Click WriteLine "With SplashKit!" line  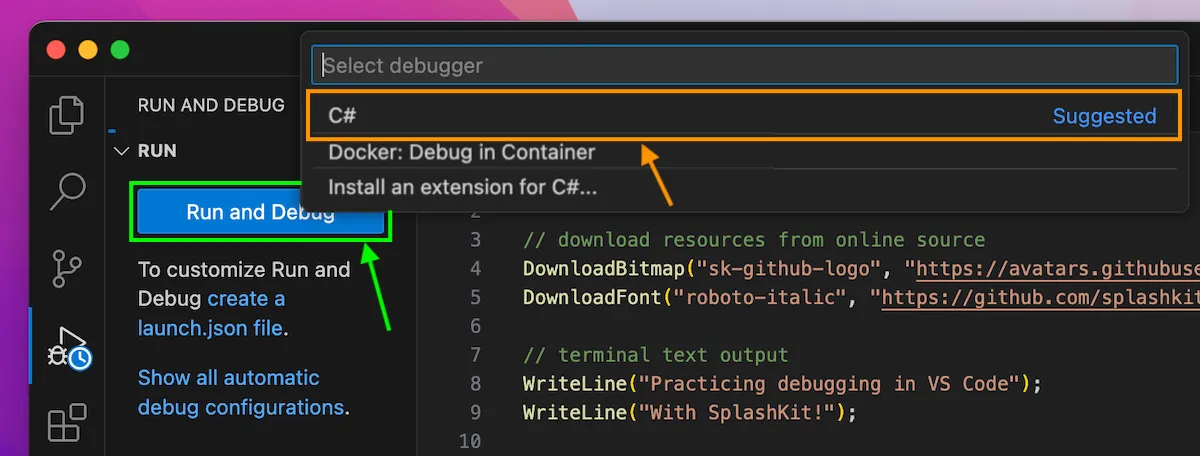pyautogui.click(x=690, y=412)
